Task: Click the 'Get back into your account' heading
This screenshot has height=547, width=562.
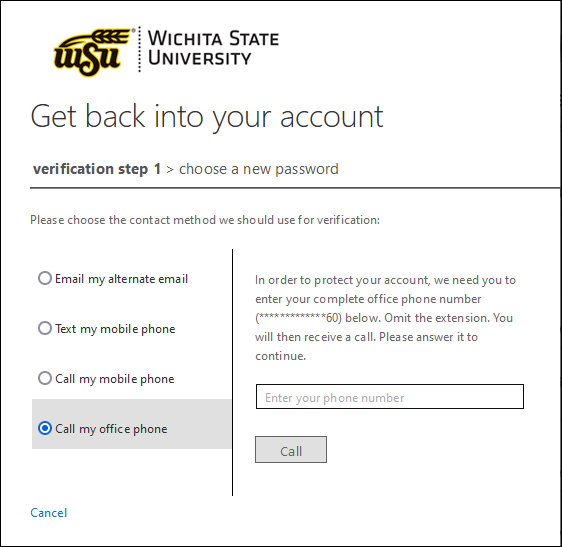Action: [x=207, y=117]
